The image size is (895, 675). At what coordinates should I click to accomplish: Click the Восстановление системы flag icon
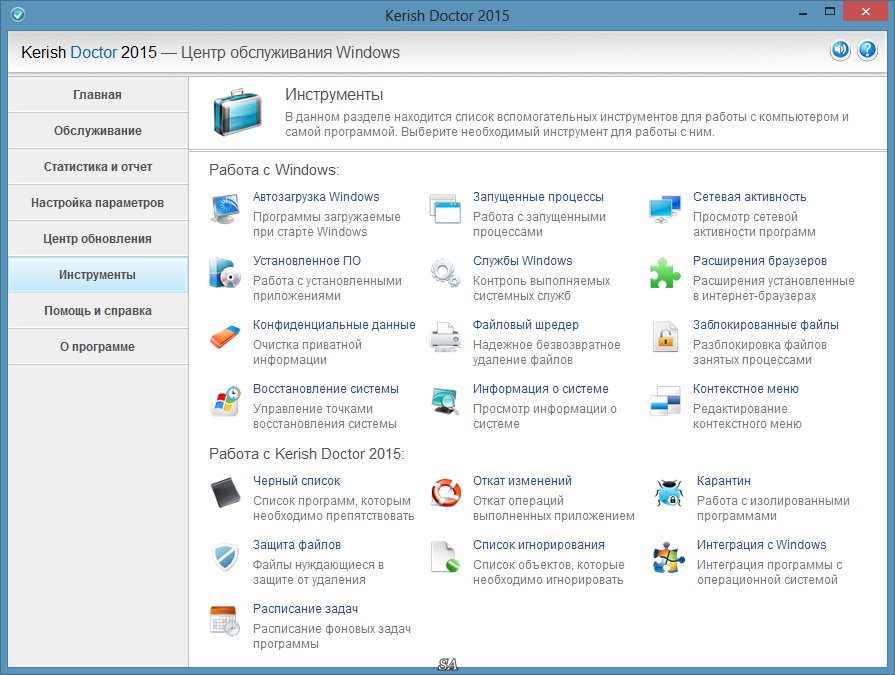pyautogui.click(x=225, y=401)
